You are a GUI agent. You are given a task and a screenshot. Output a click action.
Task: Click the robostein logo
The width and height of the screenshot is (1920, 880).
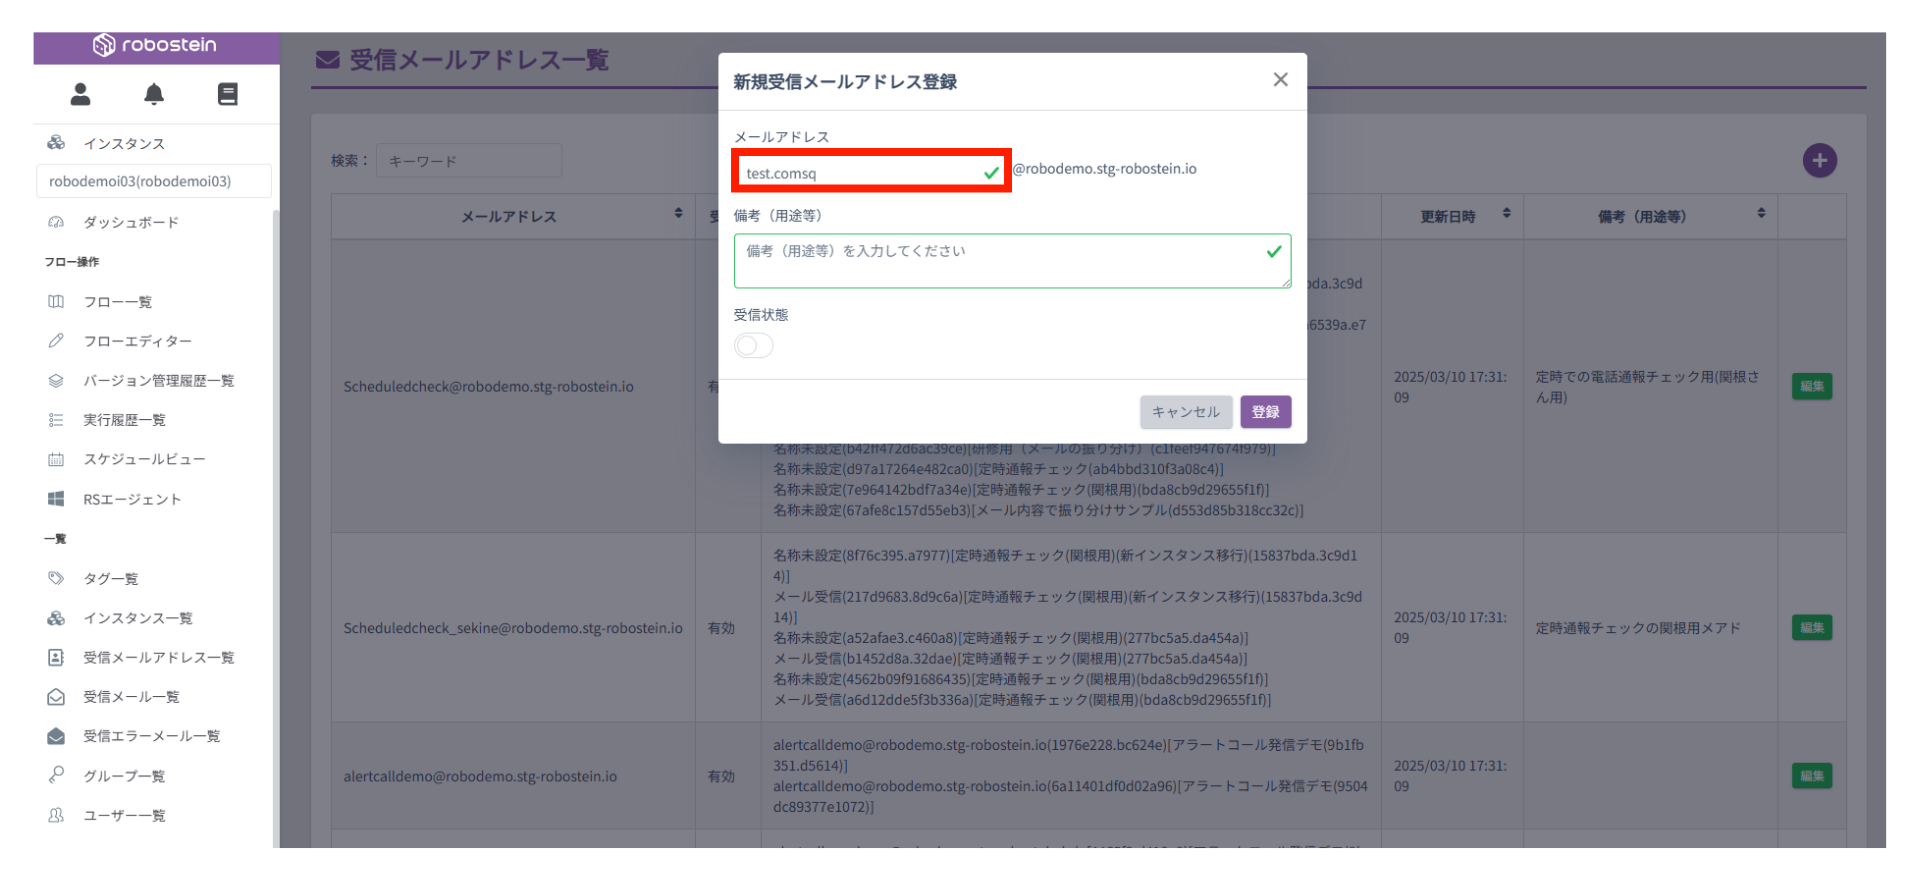click(x=155, y=45)
